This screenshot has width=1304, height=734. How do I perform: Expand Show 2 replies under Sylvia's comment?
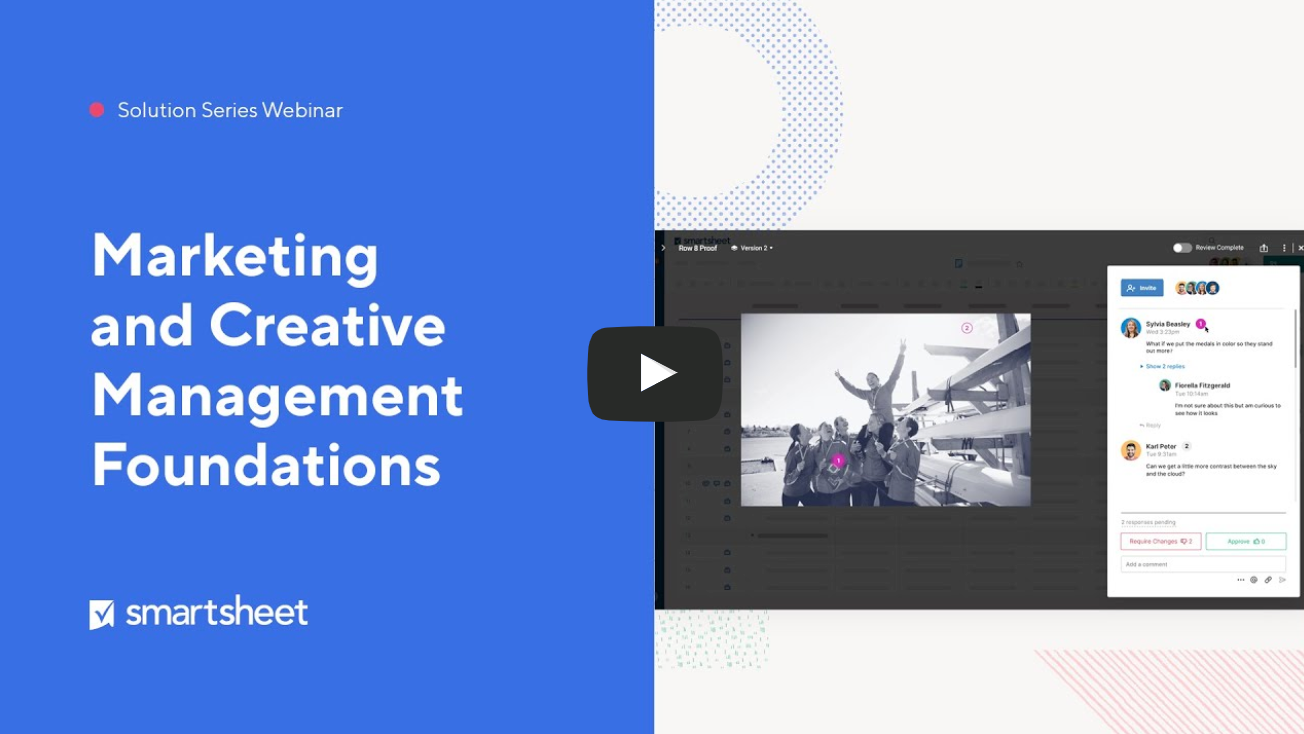pos(1163,366)
